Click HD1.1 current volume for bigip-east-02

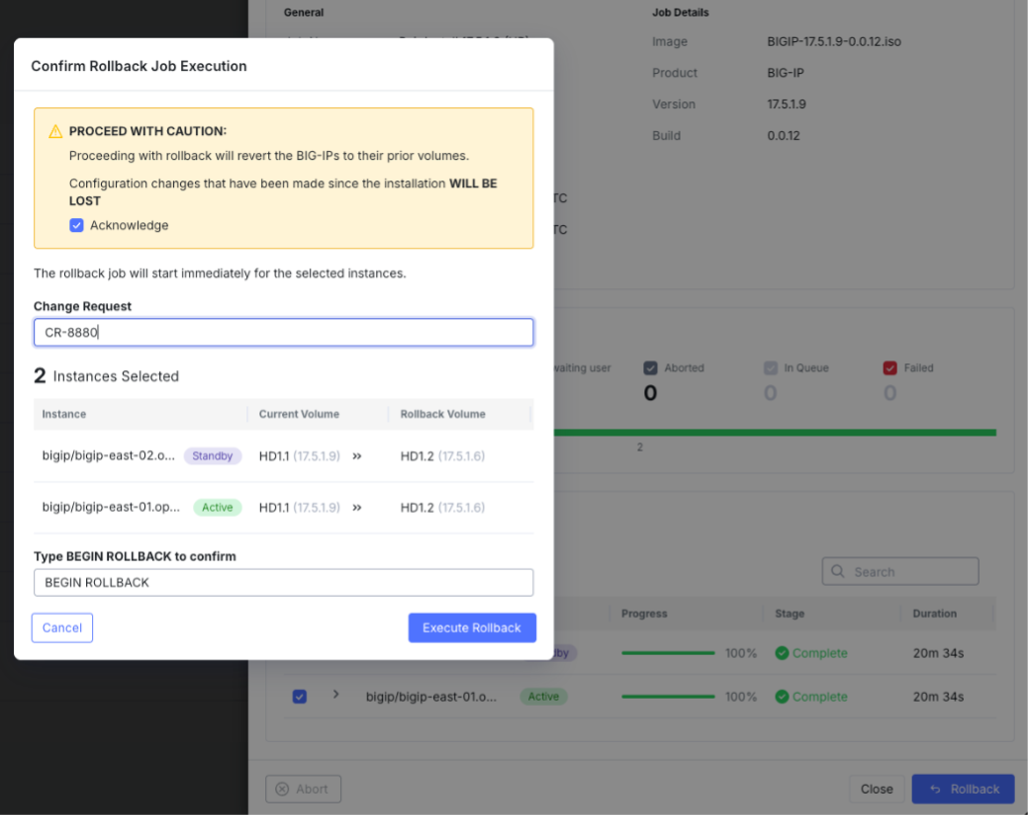[300, 457]
